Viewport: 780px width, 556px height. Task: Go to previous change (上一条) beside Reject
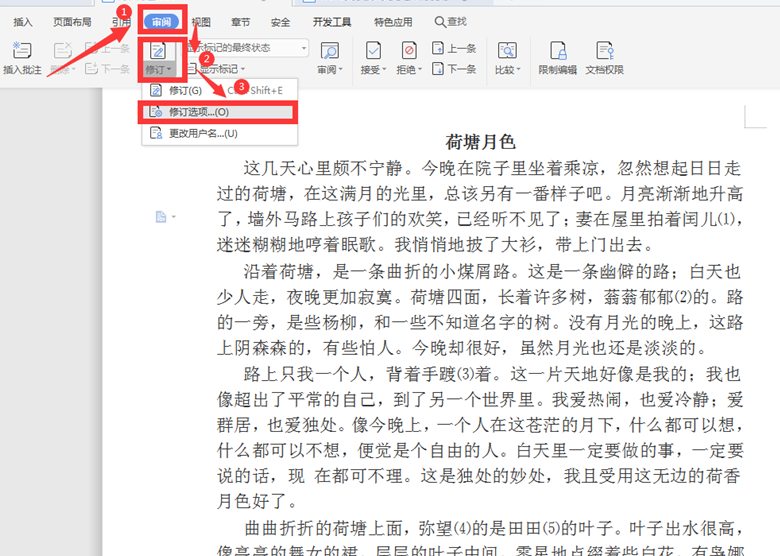pos(454,48)
